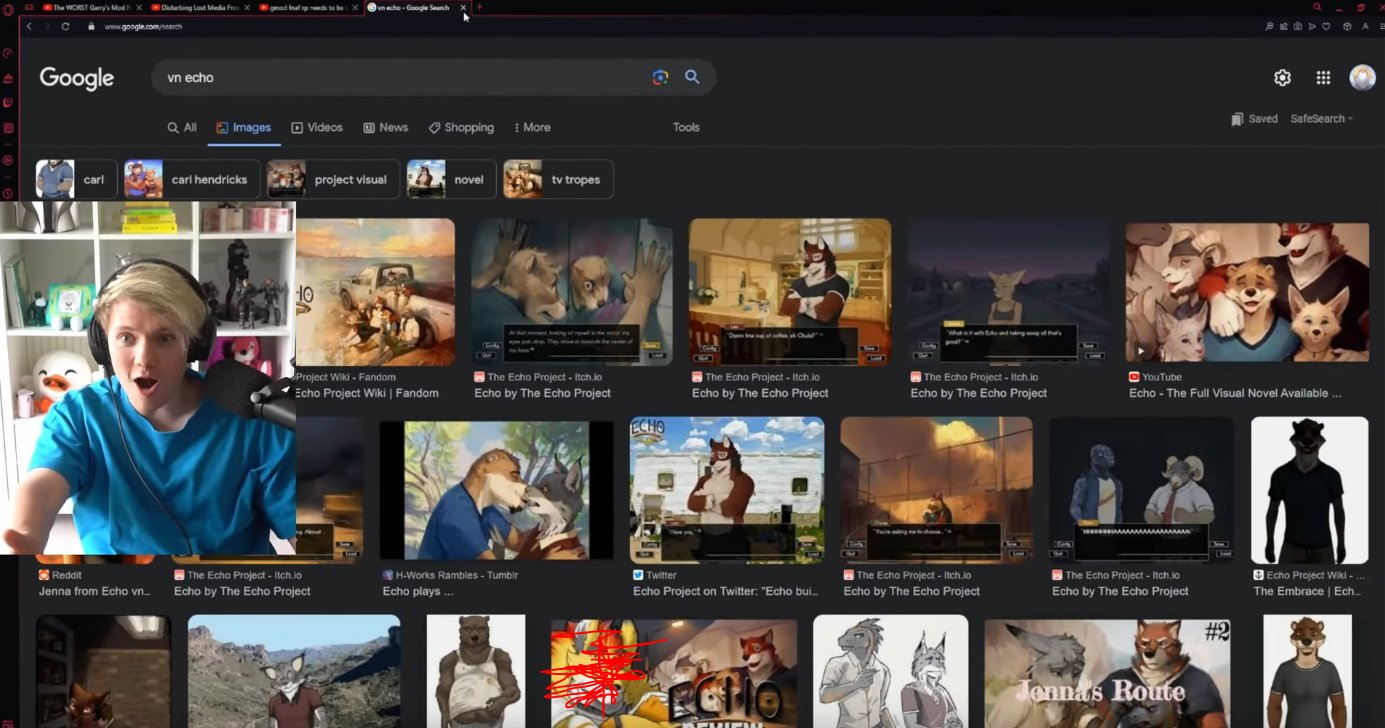
Task: Open the SafeSearch dropdown
Action: [x=1321, y=118]
